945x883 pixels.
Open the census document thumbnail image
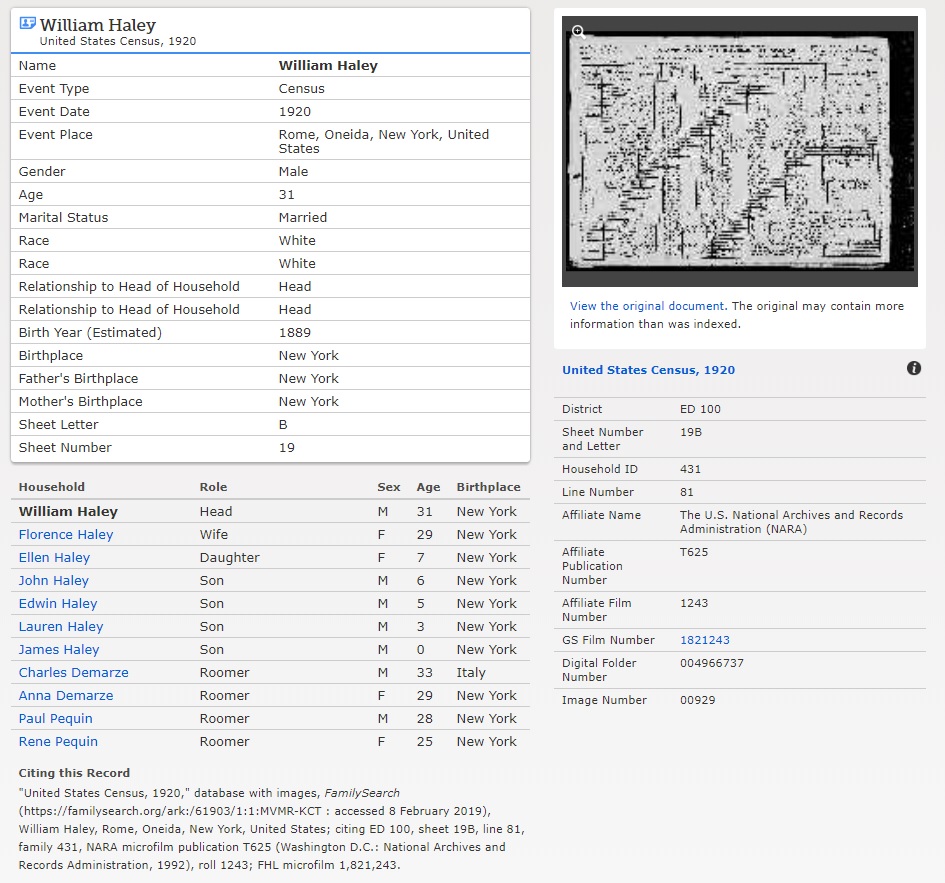tap(739, 151)
